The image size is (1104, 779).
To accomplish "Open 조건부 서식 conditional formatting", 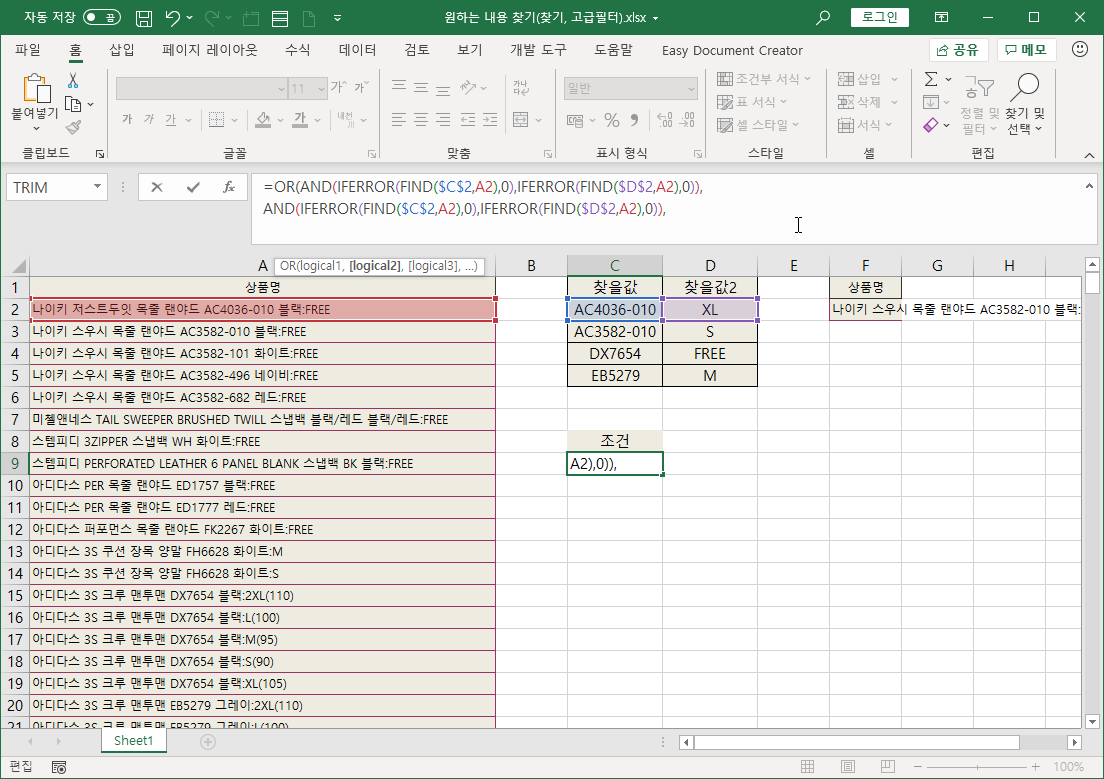I will [764, 79].
